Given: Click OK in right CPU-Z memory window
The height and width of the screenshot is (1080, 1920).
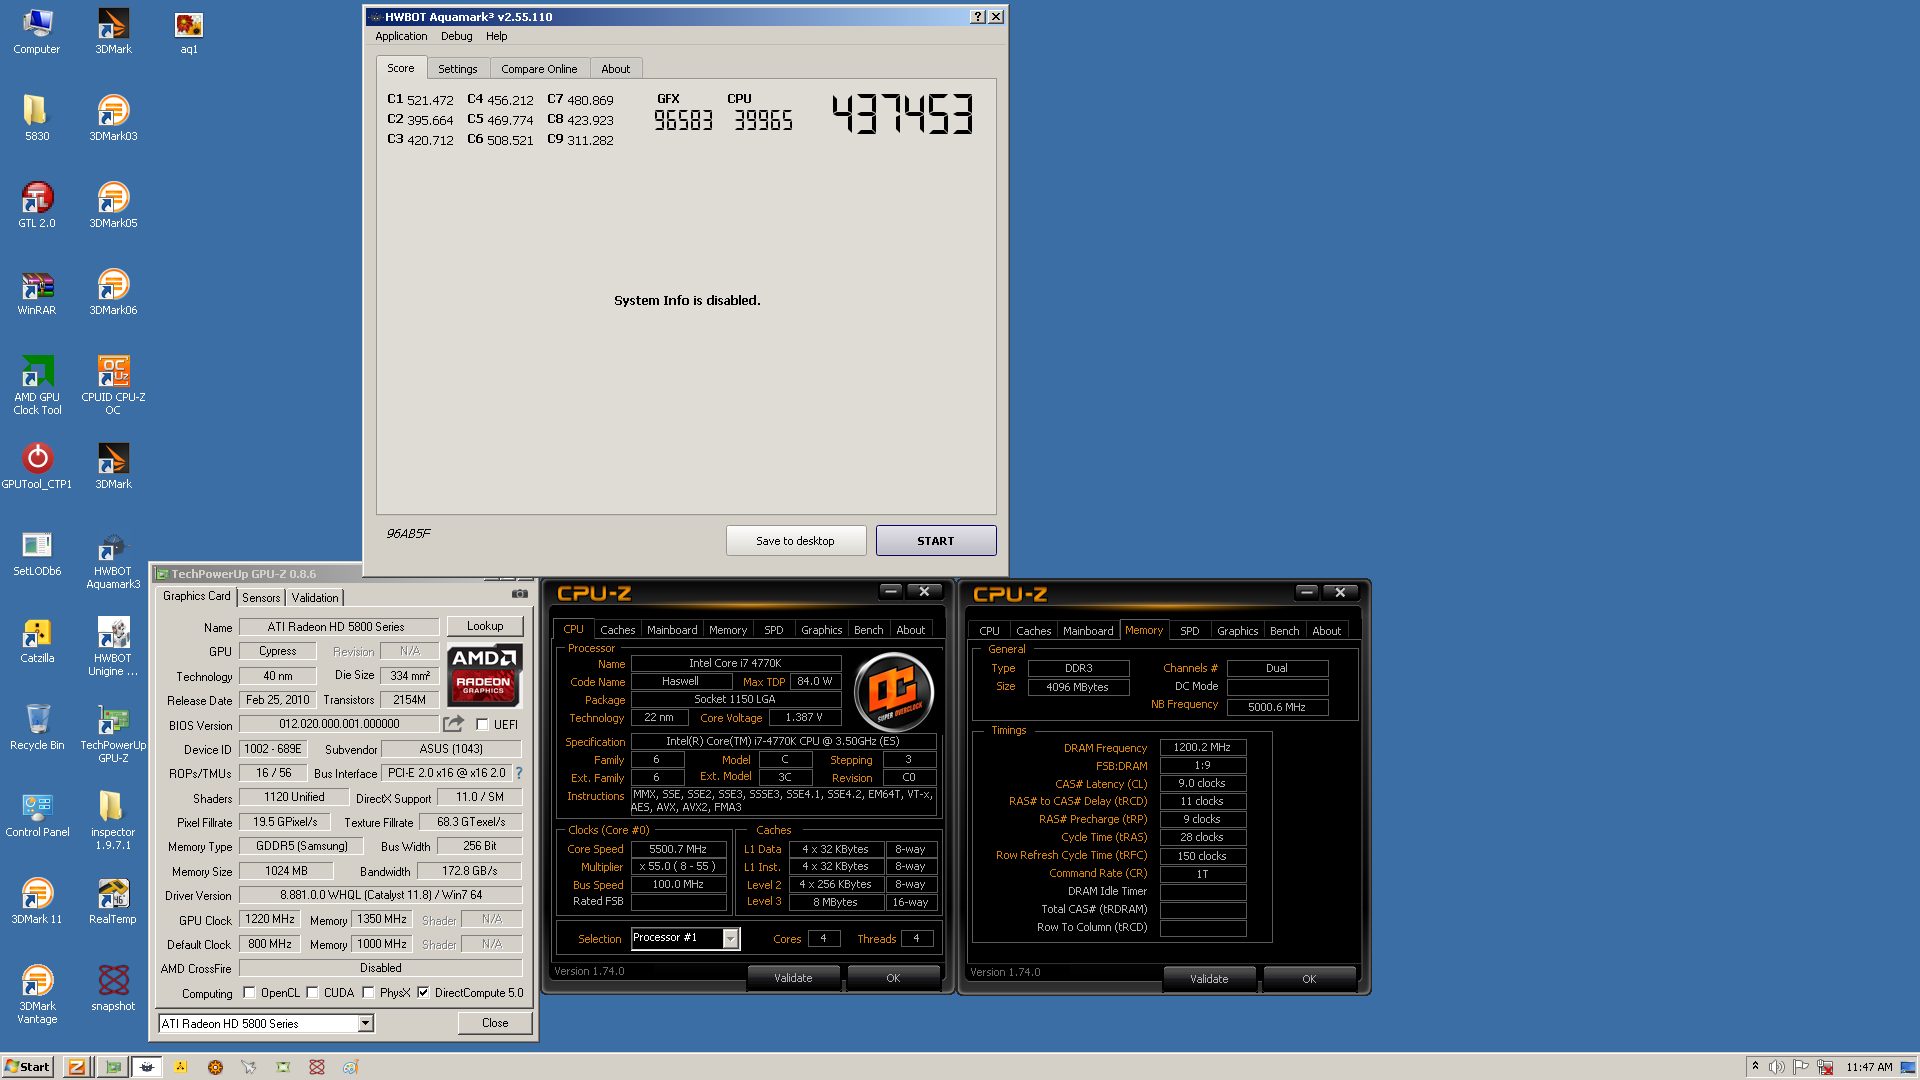Looking at the screenshot, I should pos(1309,979).
